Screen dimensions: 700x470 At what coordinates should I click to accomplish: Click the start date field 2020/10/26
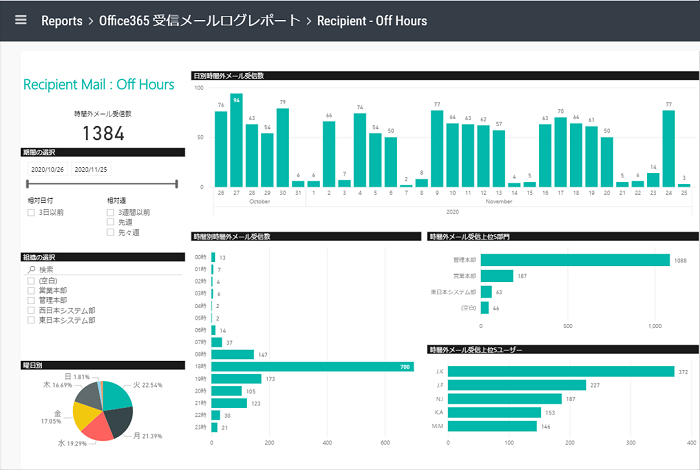point(46,168)
